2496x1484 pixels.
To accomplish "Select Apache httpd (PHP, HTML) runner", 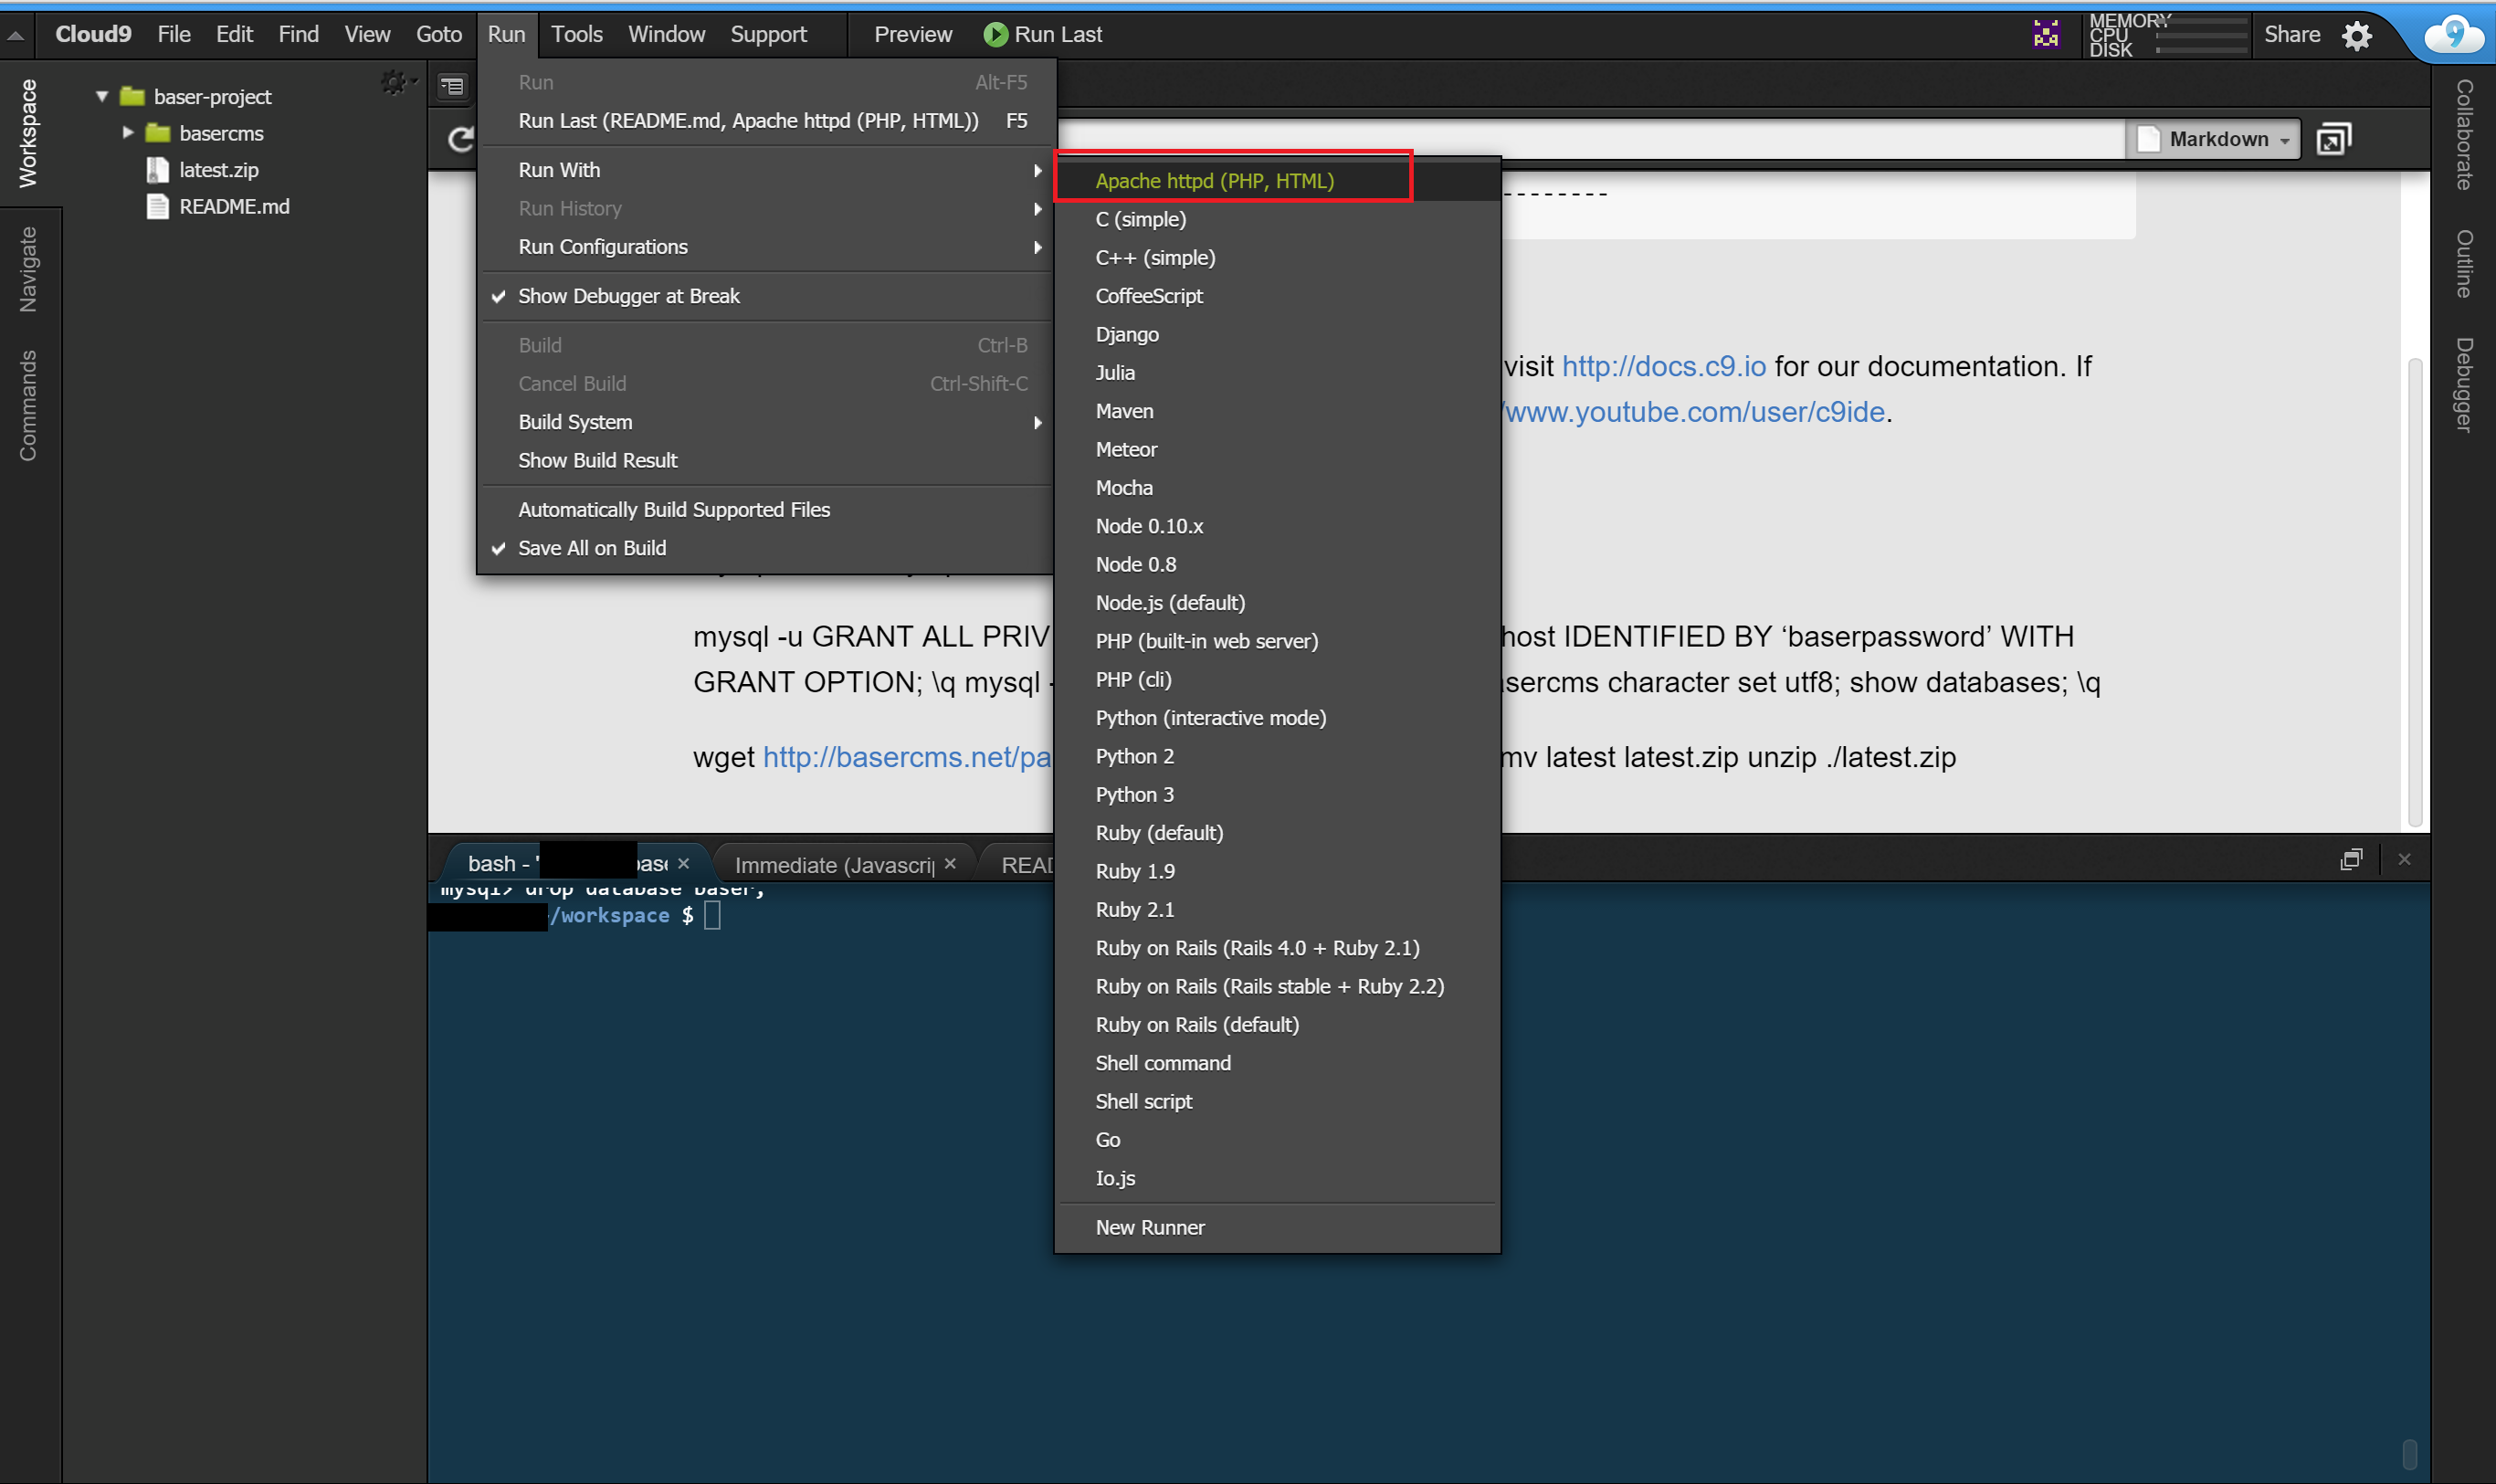I will pyautogui.click(x=1277, y=181).
